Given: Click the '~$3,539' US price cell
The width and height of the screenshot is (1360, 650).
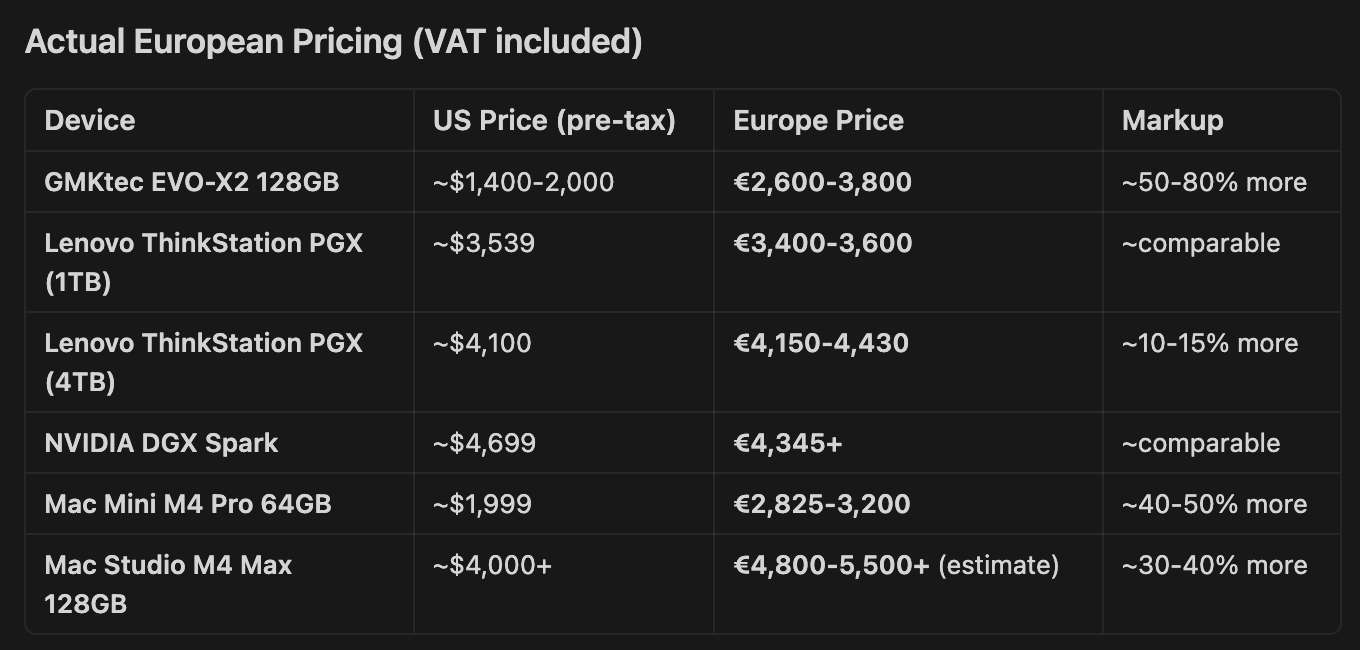Looking at the screenshot, I should click(484, 243).
